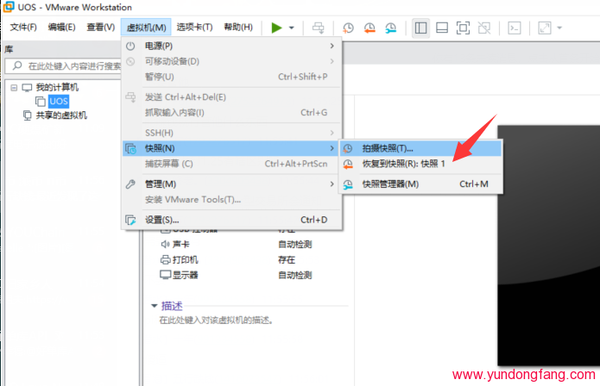Select 拍摄快照(T)... in the submenu
Image resolution: width=600 pixels, height=386 pixels.
[421, 148]
